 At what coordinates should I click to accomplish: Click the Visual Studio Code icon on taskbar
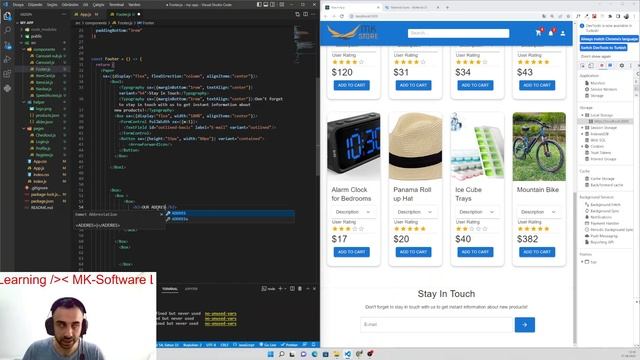[348, 354]
